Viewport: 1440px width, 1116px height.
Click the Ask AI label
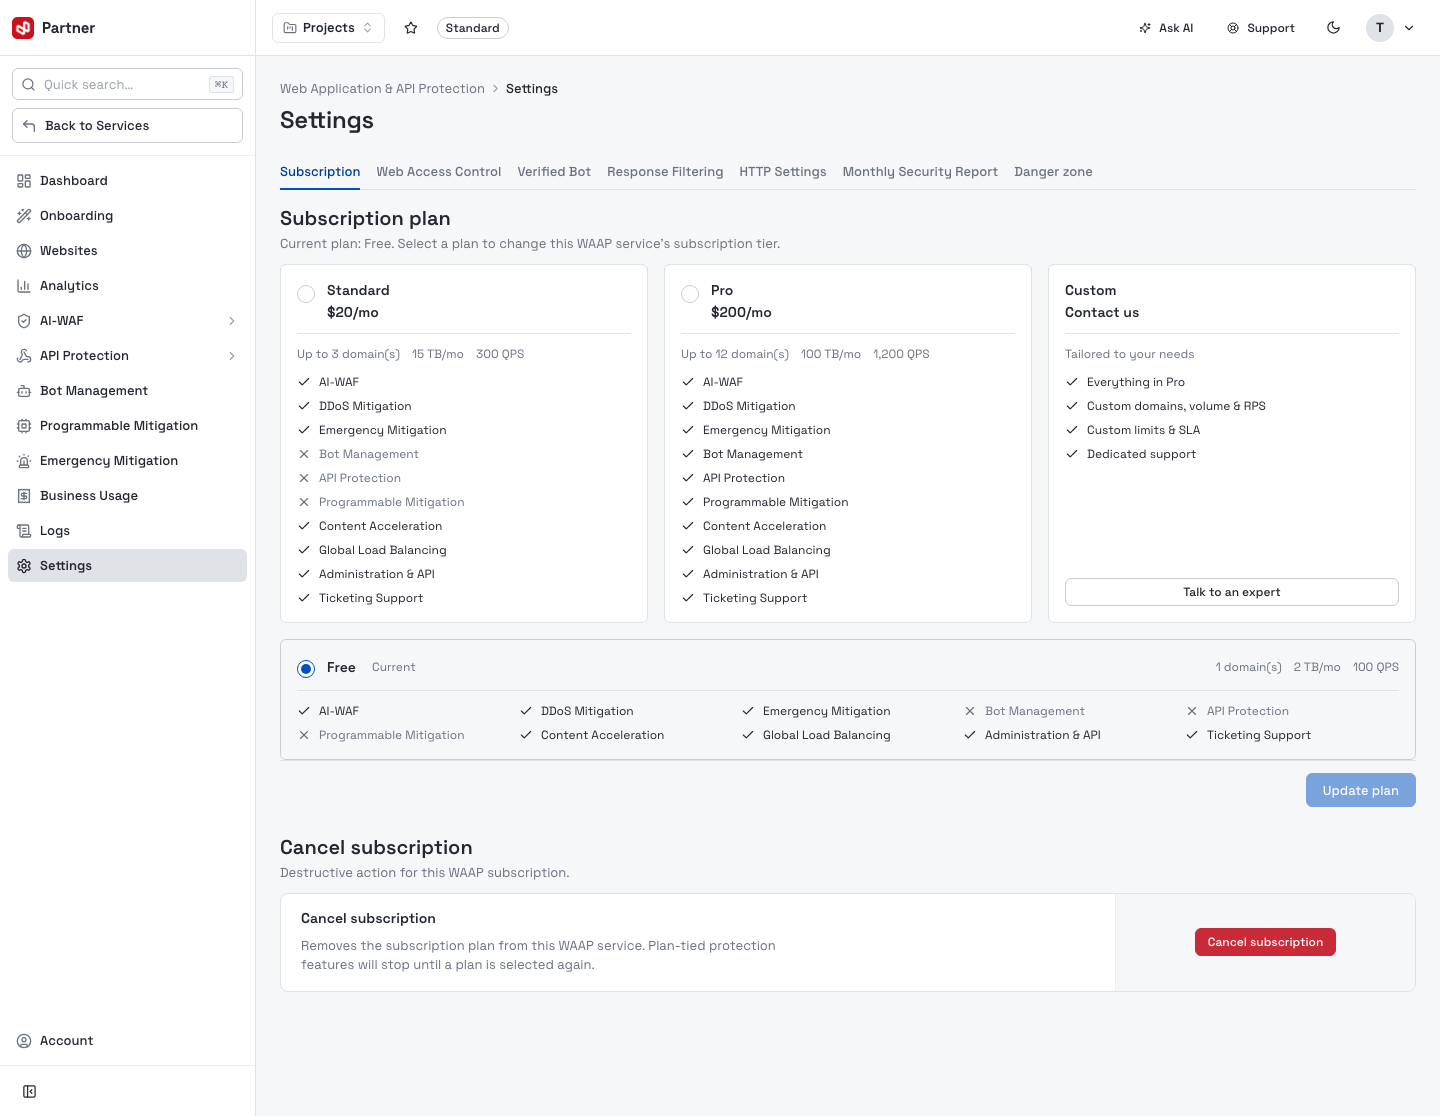(x=1176, y=28)
